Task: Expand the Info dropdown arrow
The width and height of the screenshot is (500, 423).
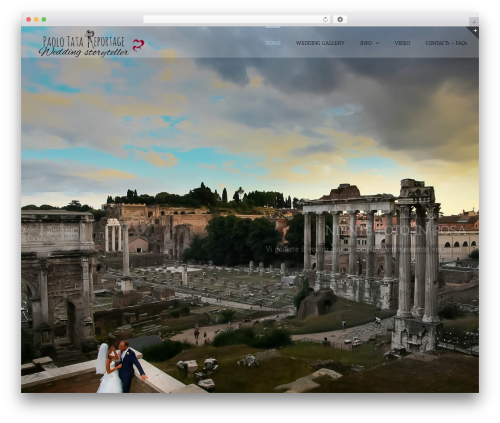Action: [x=377, y=43]
